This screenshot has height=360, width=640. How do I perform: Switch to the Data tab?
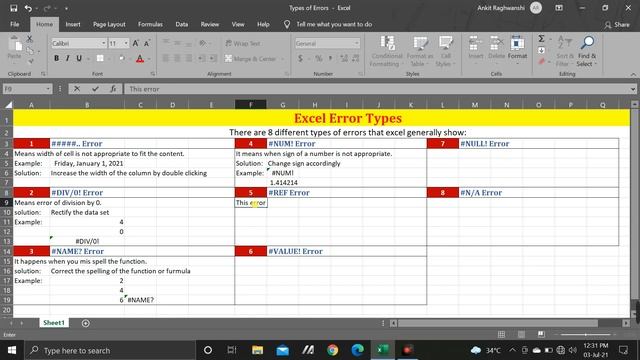[182, 24]
